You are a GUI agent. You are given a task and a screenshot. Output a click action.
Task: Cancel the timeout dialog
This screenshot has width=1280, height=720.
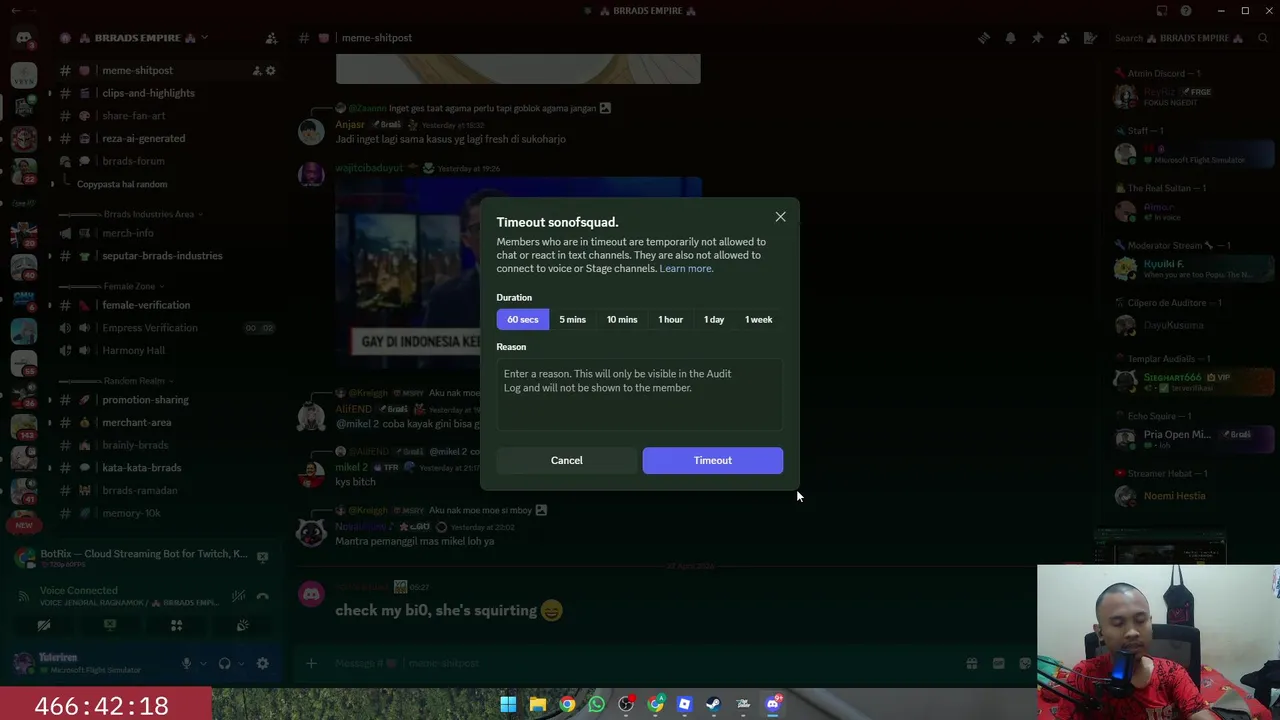click(x=566, y=460)
